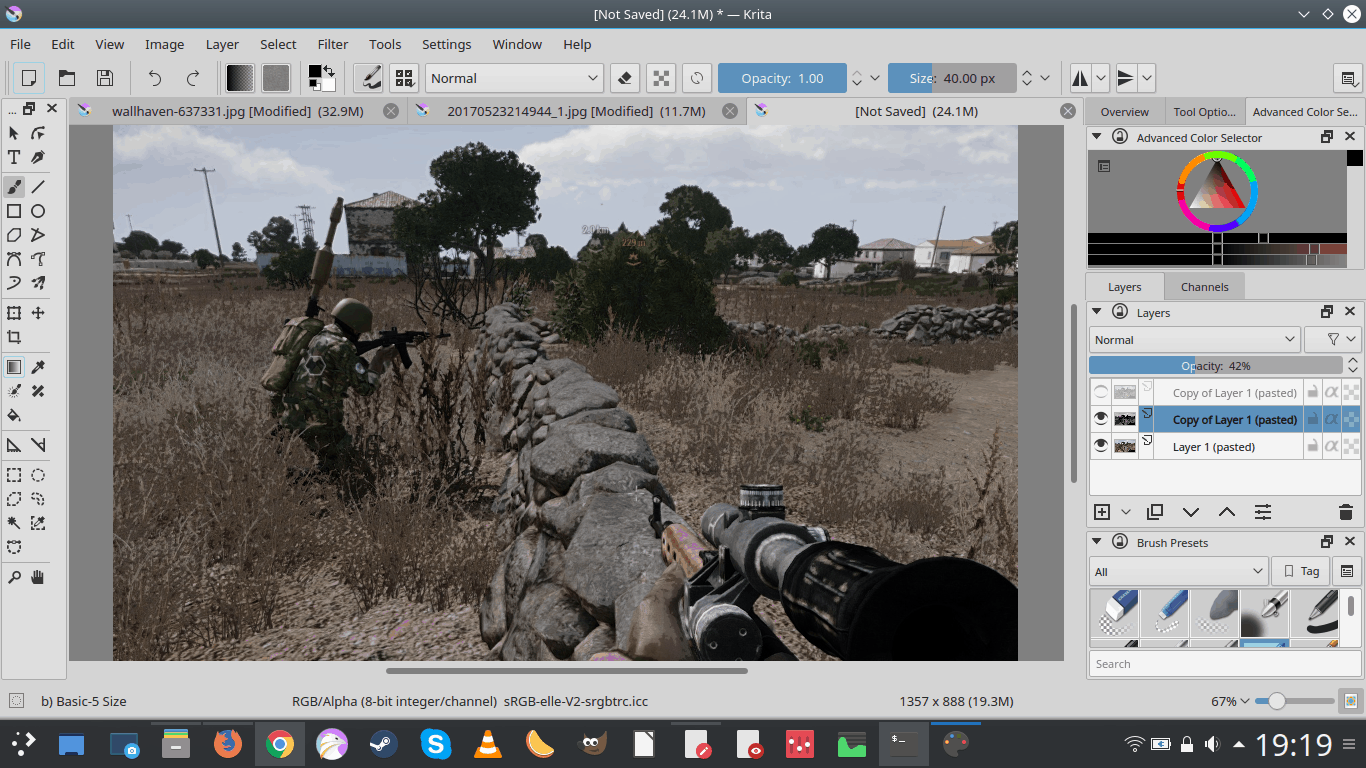This screenshot has height=768, width=1366.
Task: Move layer down with the down arrow
Action: pos(1191,512)
